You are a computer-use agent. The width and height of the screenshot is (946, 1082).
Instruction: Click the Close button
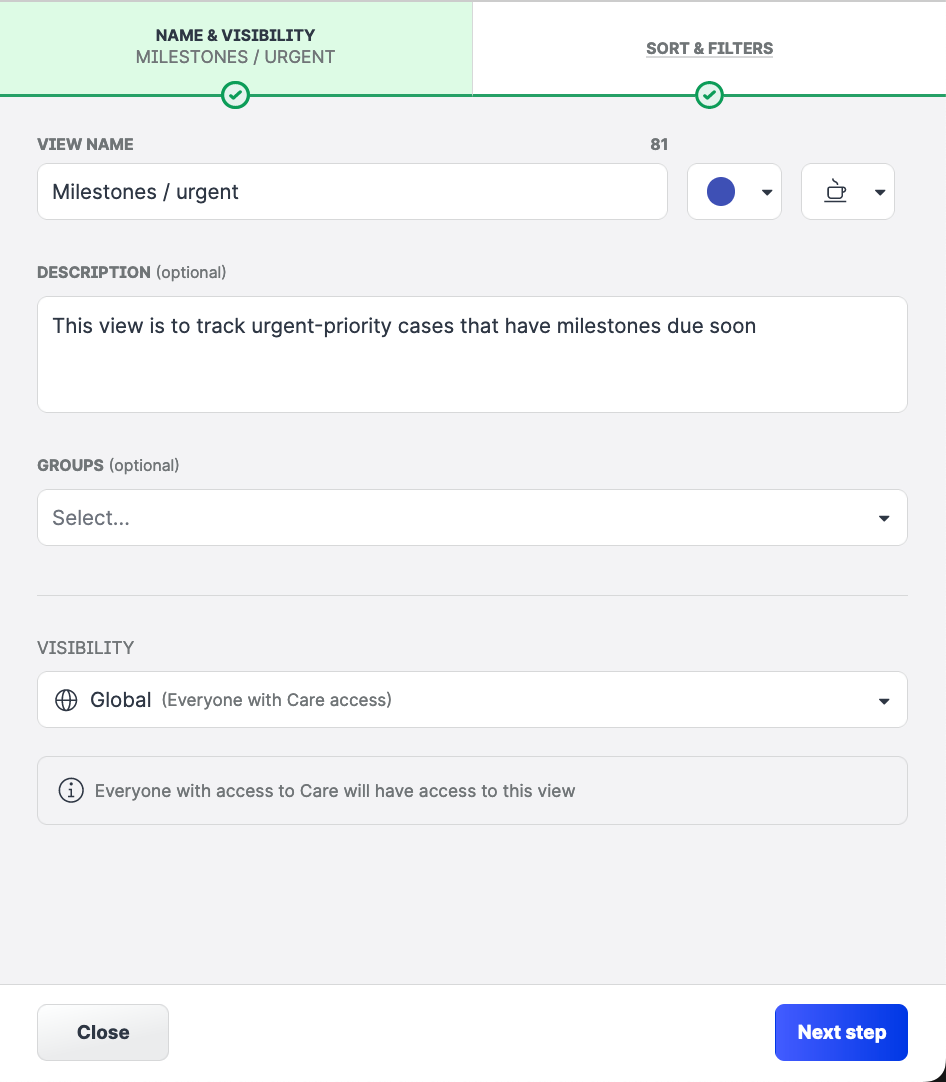click(103, 1032)
